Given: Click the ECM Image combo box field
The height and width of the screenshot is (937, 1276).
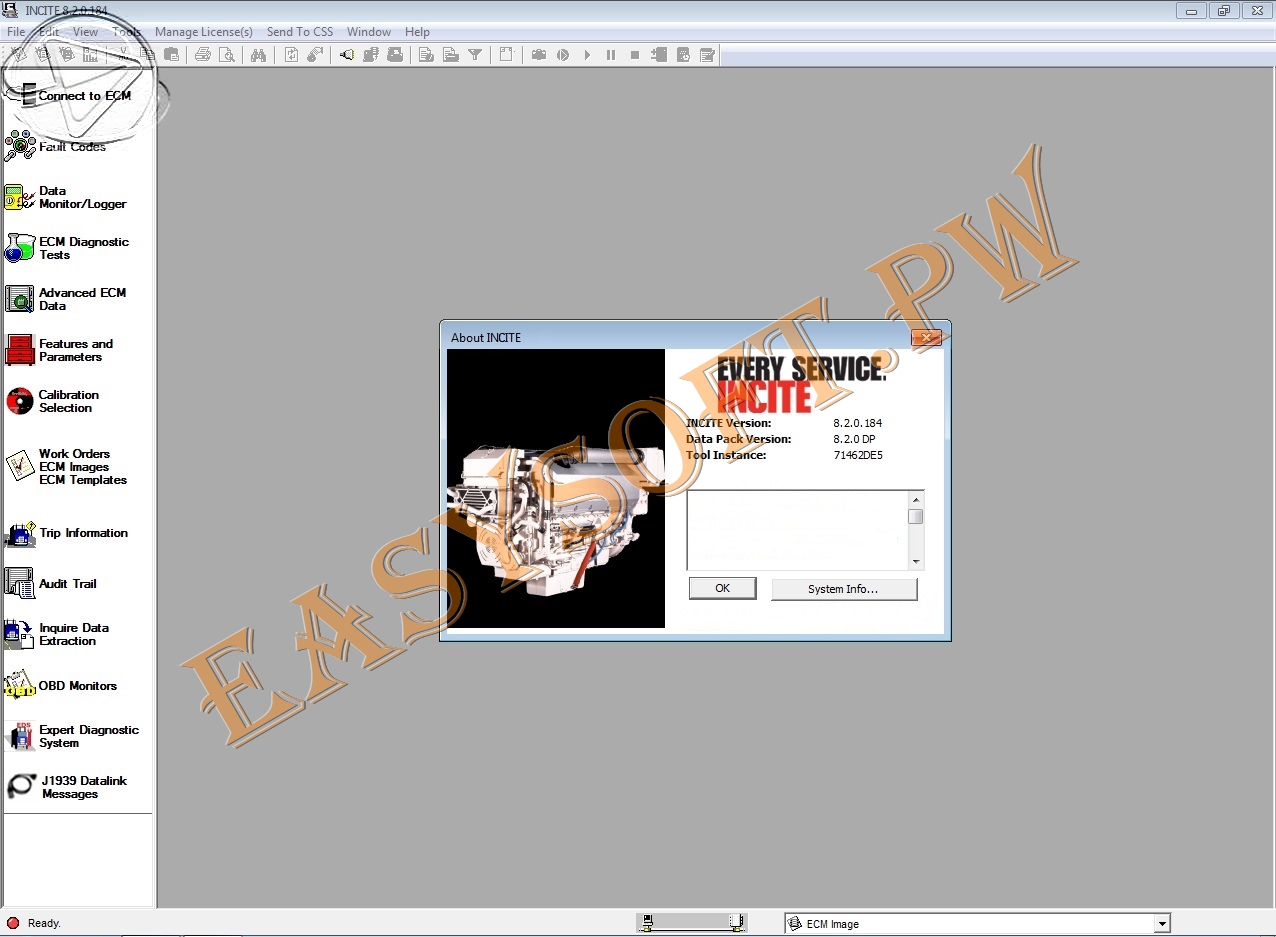Looking at the screenshot, I should [977, 924].
